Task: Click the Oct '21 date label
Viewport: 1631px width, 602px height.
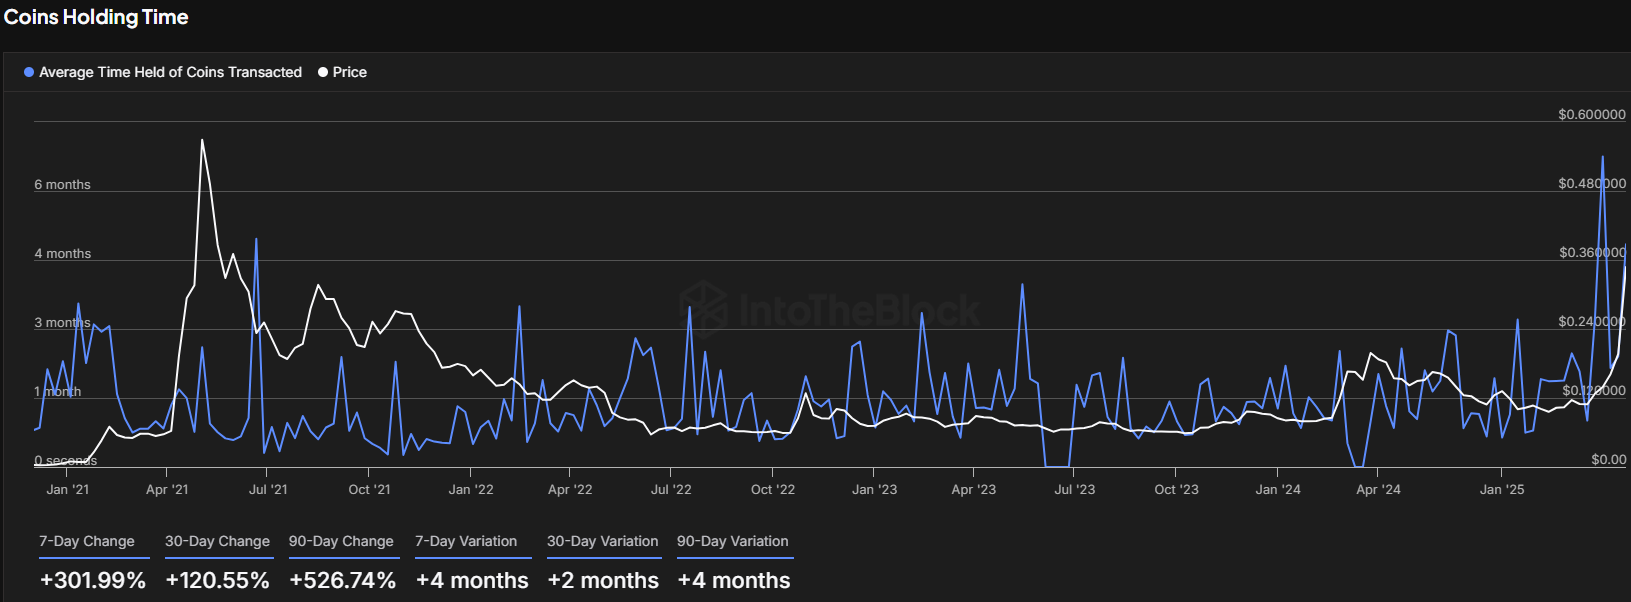Action: (x=369, y=489)
